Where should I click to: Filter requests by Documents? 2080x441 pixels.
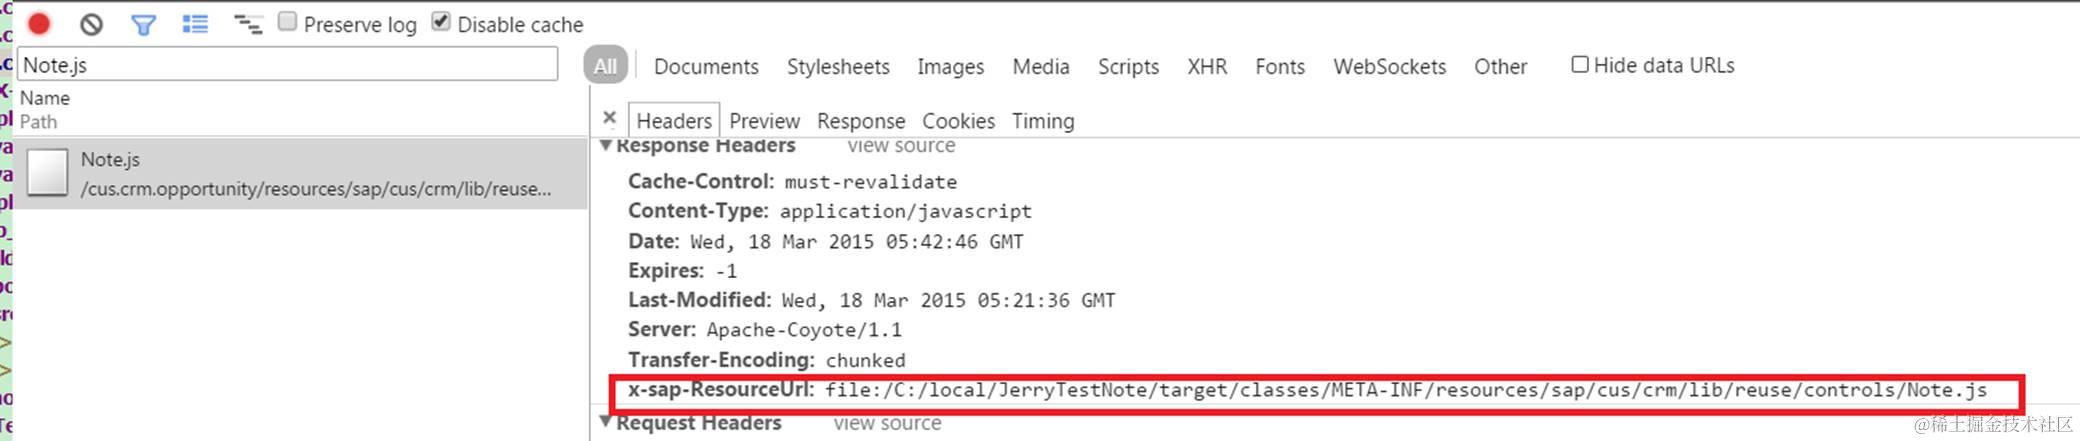(706, 67)
